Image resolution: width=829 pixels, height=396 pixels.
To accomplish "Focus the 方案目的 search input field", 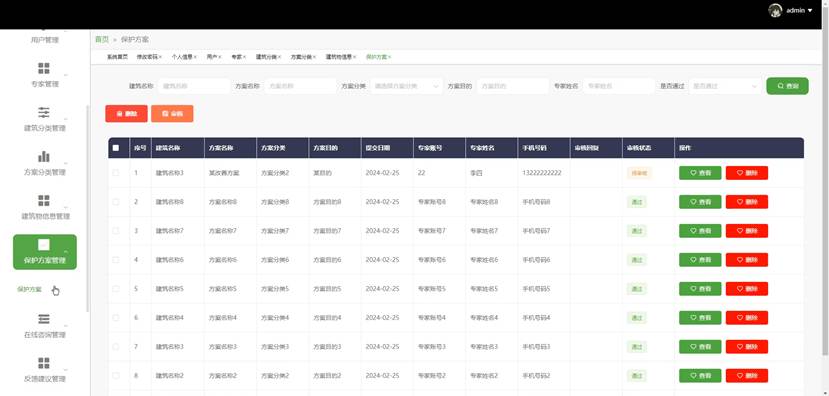I will (512, 86).
